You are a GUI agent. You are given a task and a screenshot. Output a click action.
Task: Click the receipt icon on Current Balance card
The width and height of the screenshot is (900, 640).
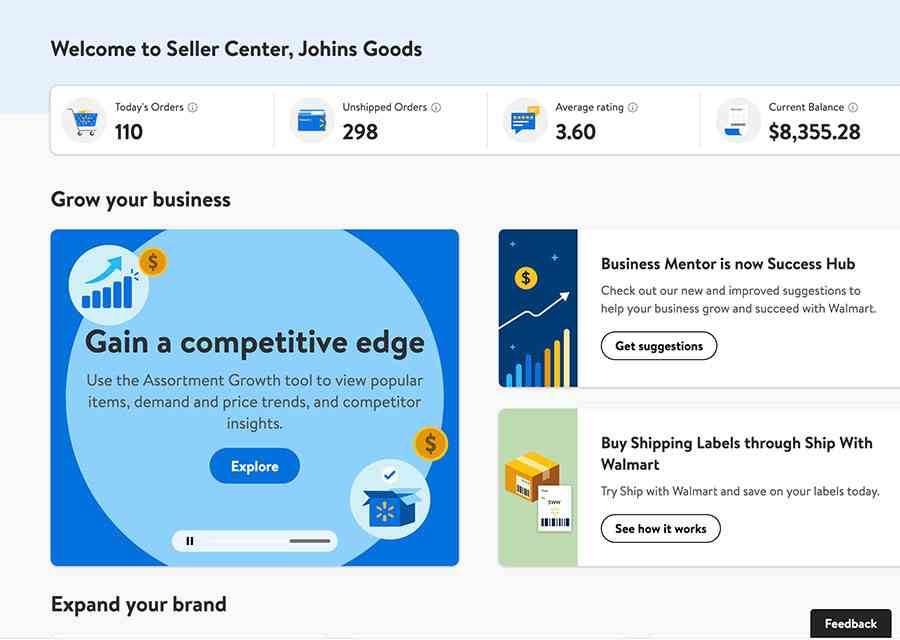click(x=736, y=119)
